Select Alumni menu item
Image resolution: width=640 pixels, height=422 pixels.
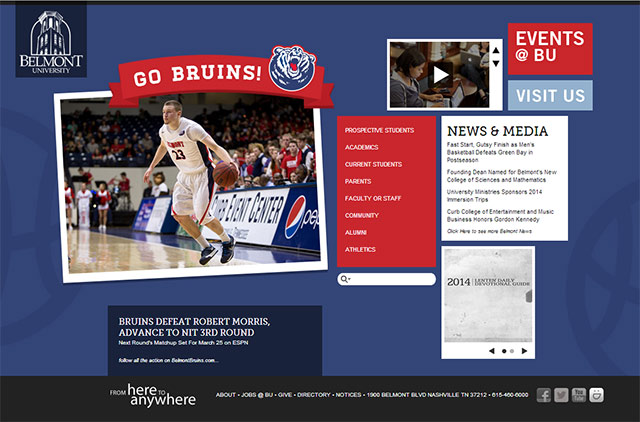[x=356, y=233]
